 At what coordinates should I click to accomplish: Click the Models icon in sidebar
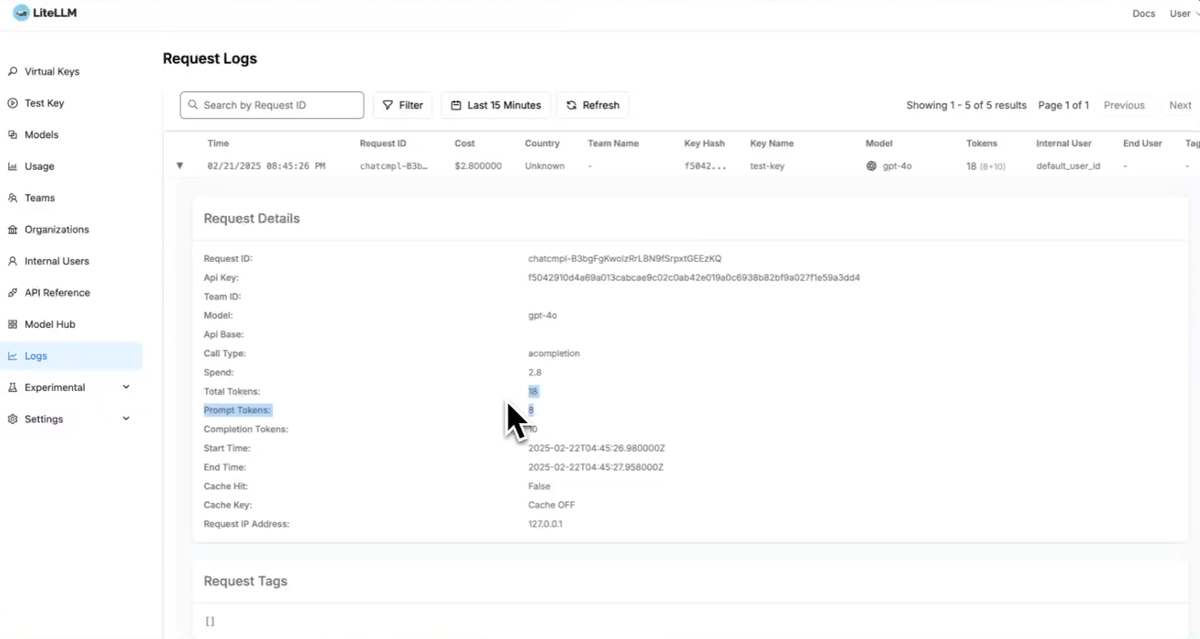[13, 135]
